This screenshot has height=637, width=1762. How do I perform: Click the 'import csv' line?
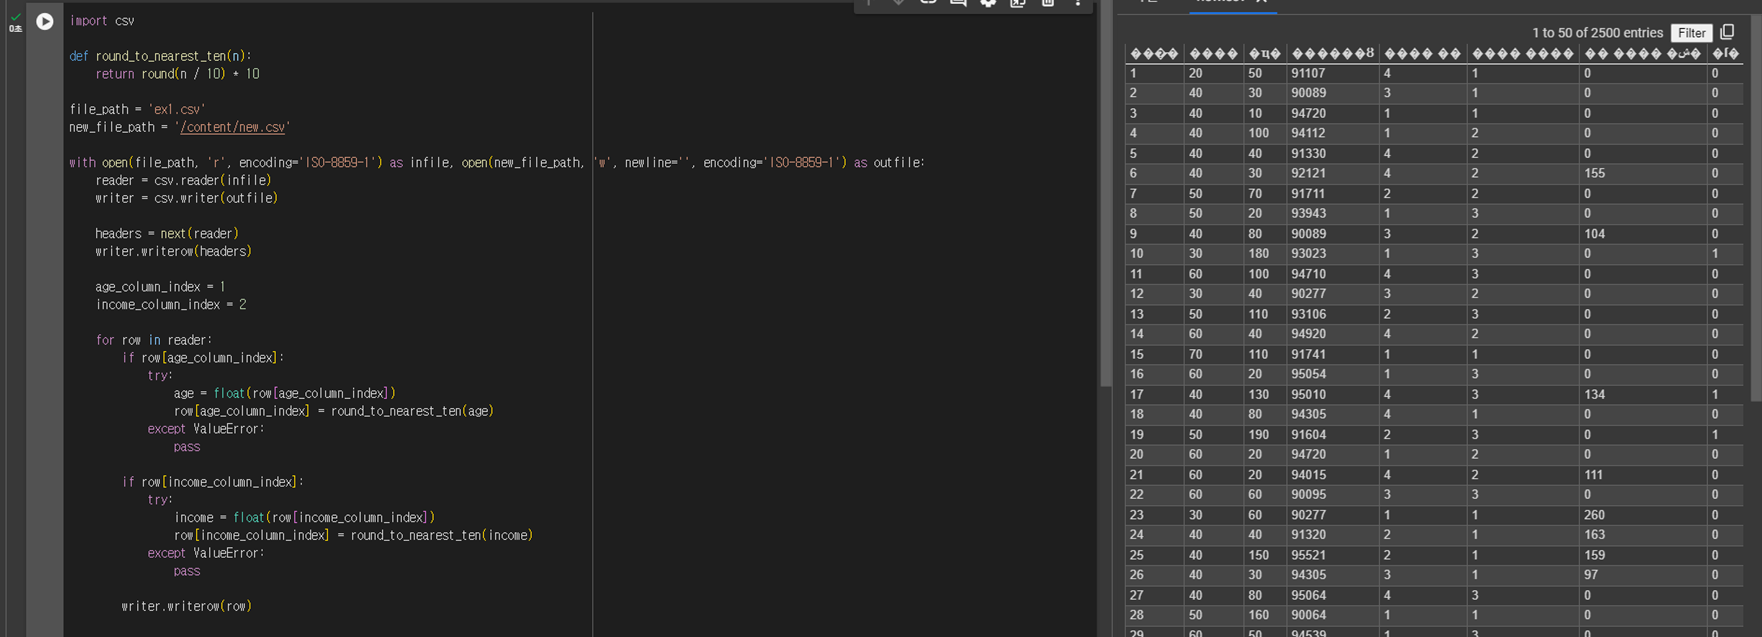click(x=102, y=20)
